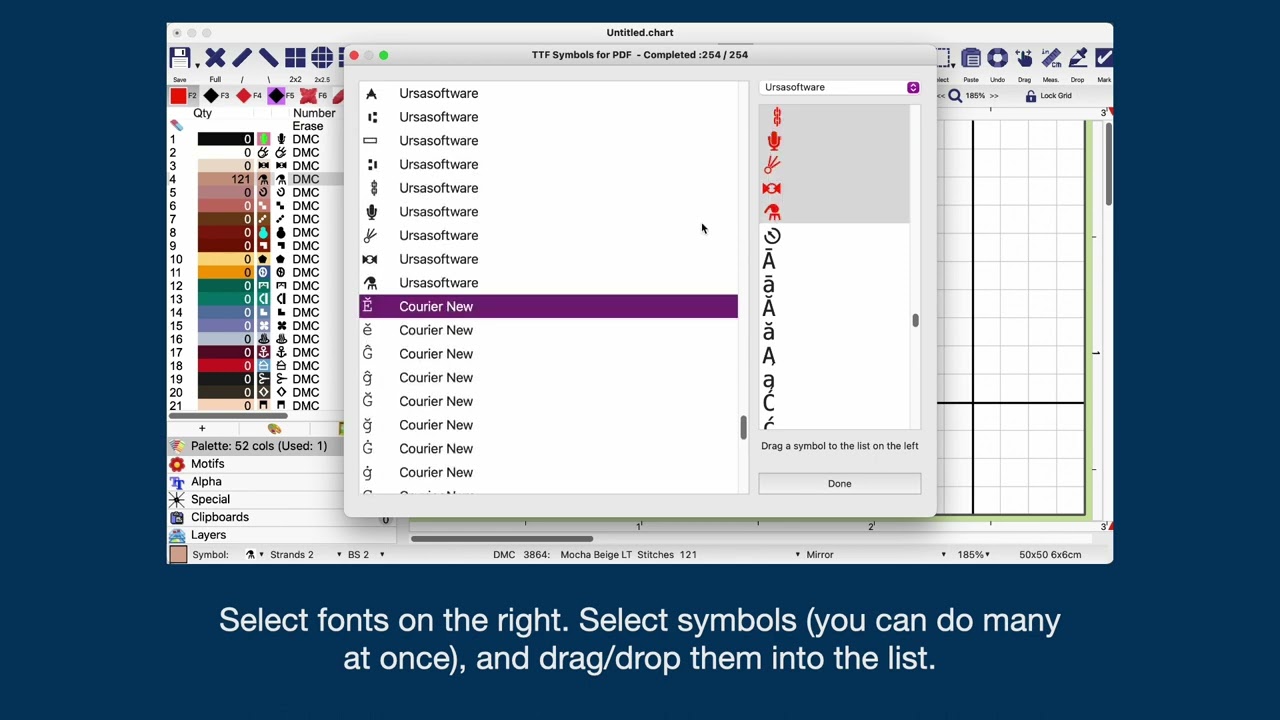Select the Ġ Courier New row

(548, 449)
